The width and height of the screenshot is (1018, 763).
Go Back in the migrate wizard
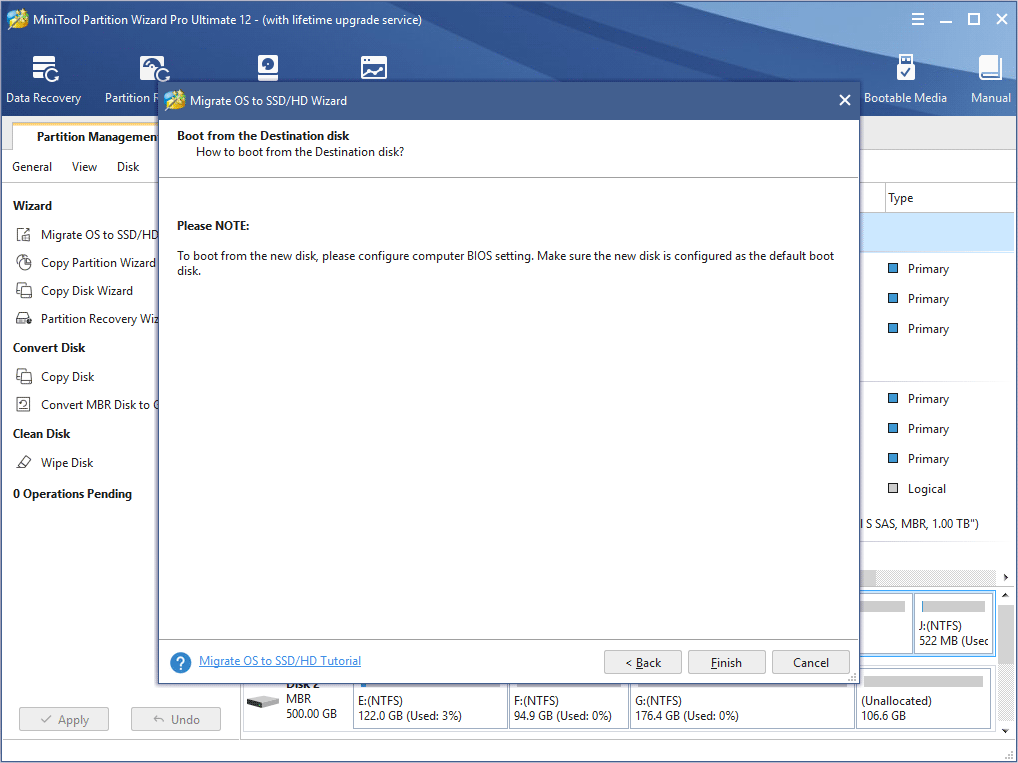pos(643,662)
